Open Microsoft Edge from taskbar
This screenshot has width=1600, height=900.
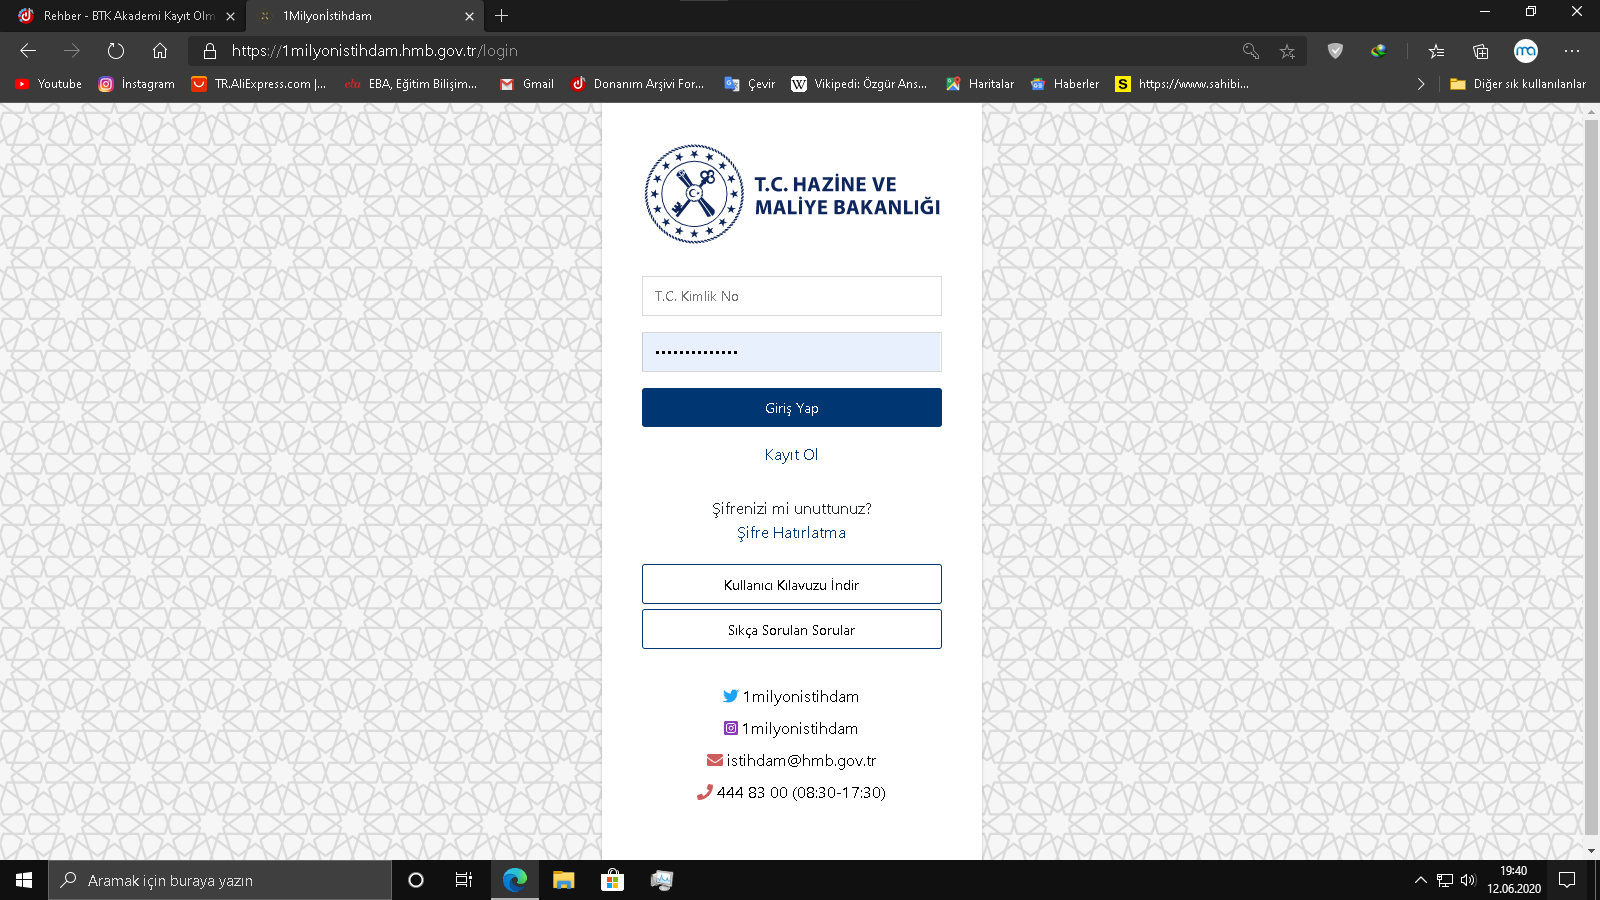point(515,880)
